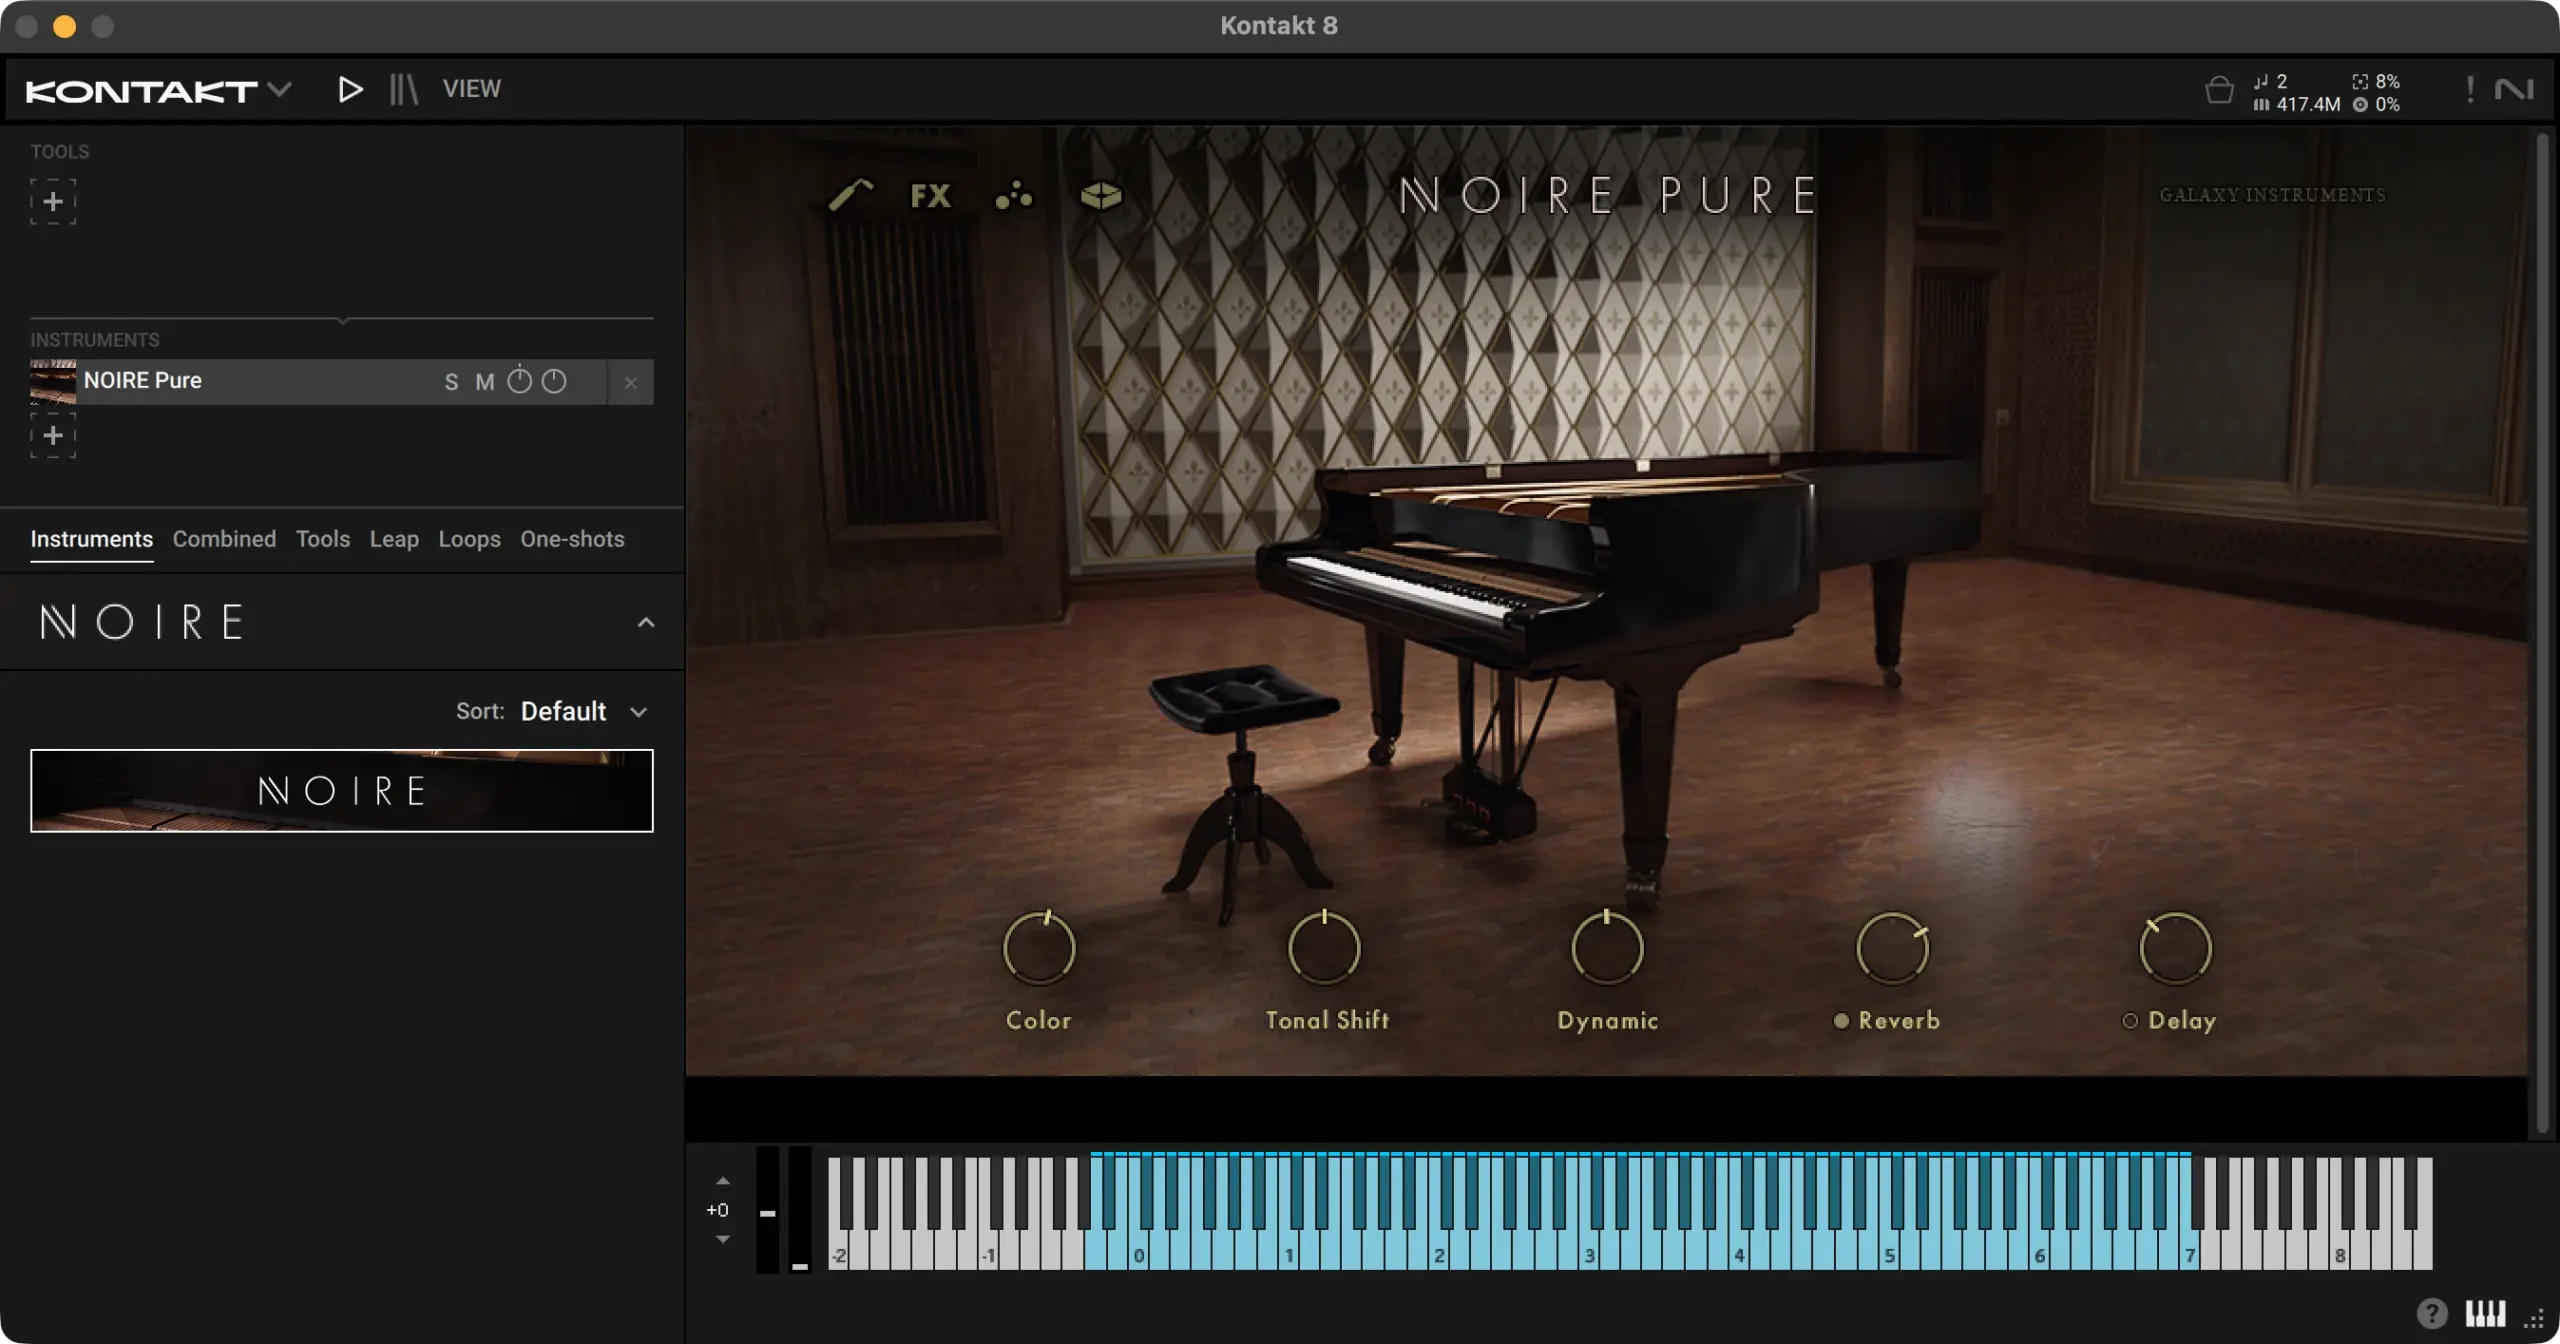Select the Combined tab

point(224,539)
